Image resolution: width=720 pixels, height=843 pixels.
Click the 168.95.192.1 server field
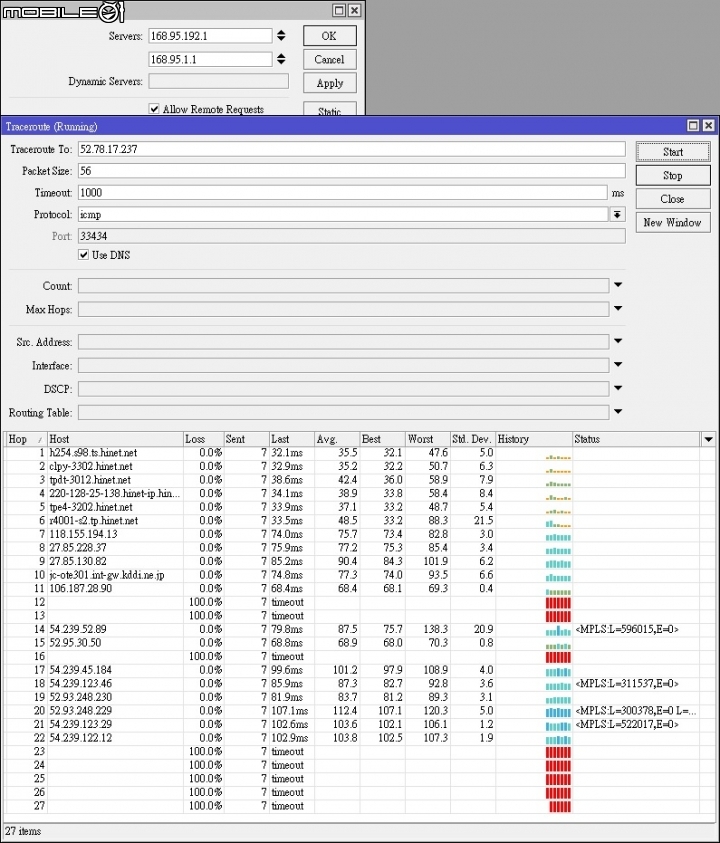pyautogui.click(x=210, y=36)
